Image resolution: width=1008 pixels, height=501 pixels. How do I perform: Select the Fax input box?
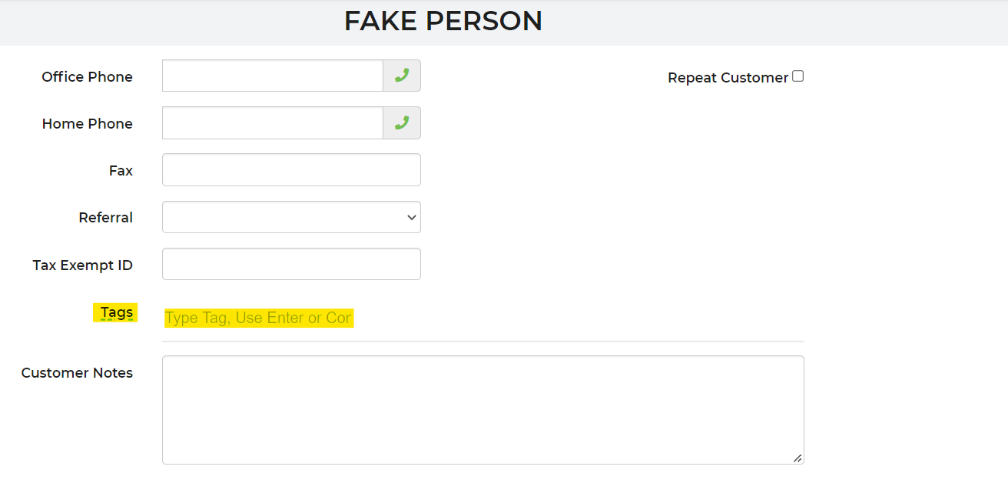[x=291, y=170]
